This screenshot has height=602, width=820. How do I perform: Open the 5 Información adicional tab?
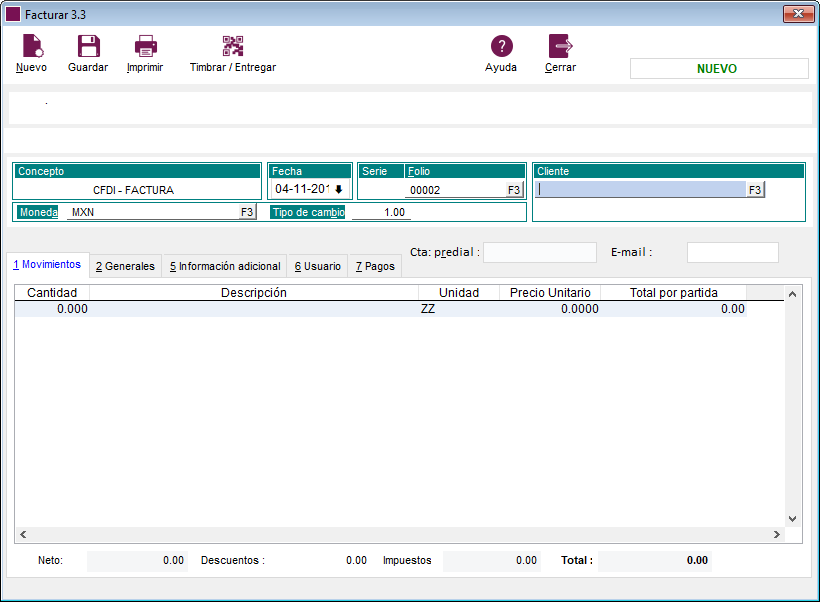click(x=225, y=266)
